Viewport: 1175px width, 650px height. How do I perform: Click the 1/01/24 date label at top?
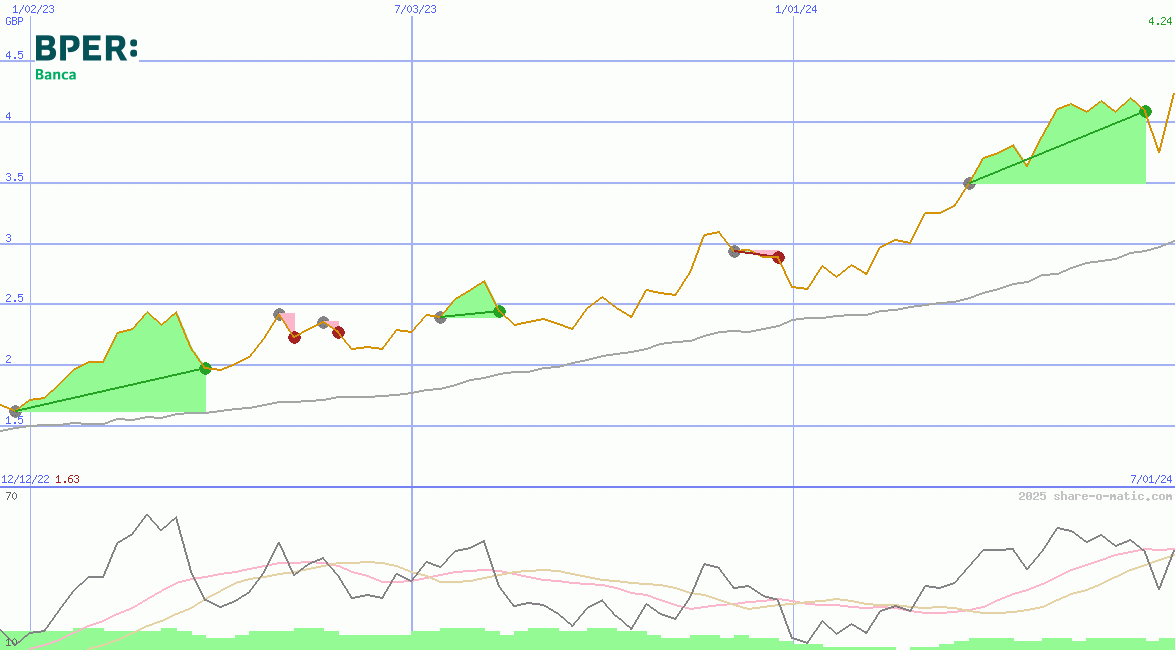click(796, 9)
